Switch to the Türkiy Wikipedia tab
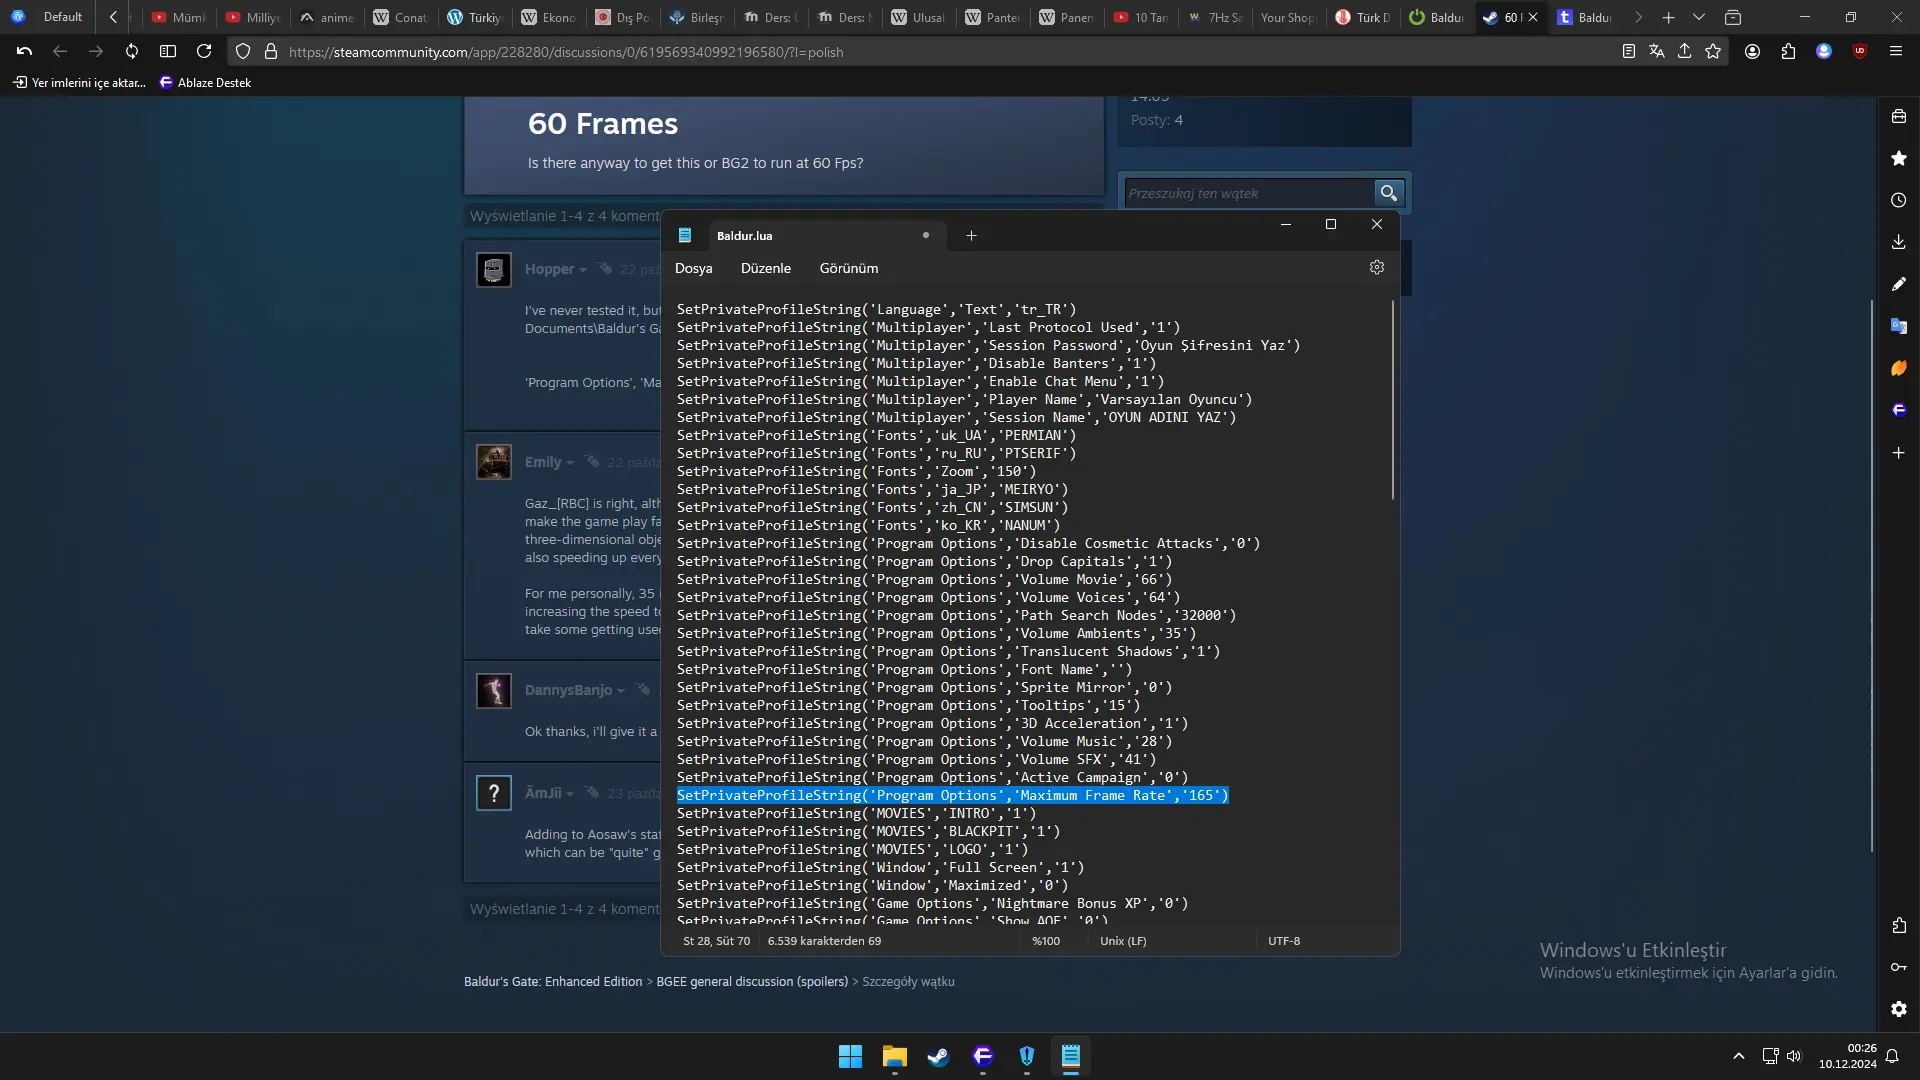The image size is (1920, 1080). 475,17
